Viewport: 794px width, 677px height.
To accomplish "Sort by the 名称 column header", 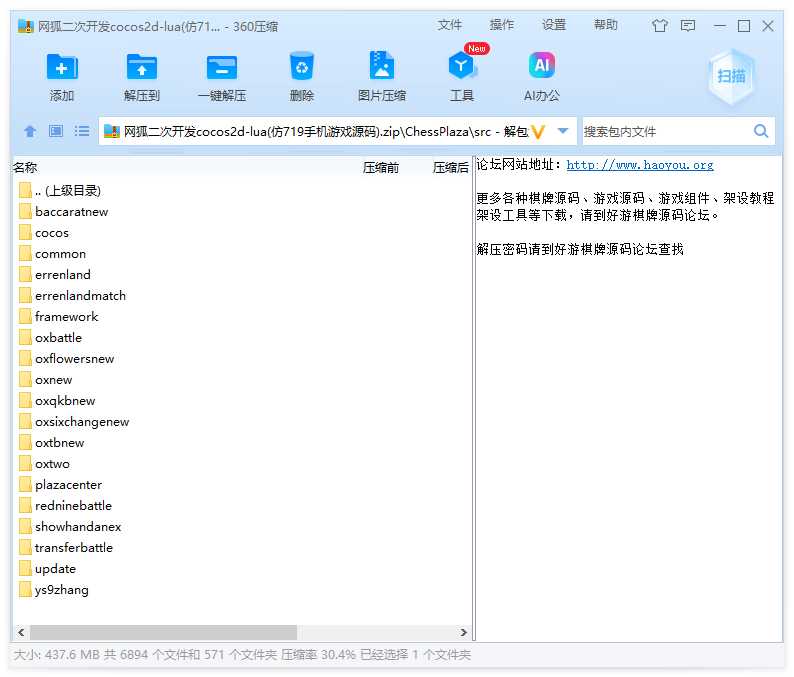I will 25,167.
